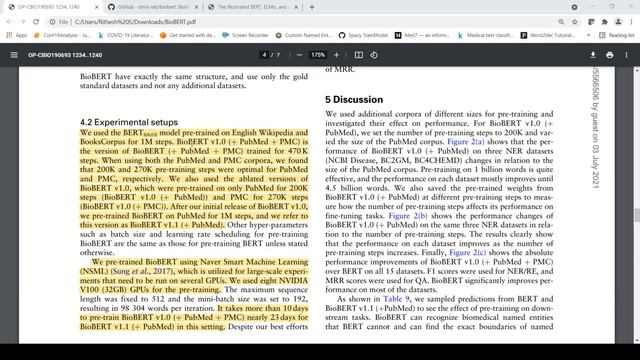This screenshot has height=360, width=640.
Task: Open PDF viewer more actions menu
Action: 626,55
